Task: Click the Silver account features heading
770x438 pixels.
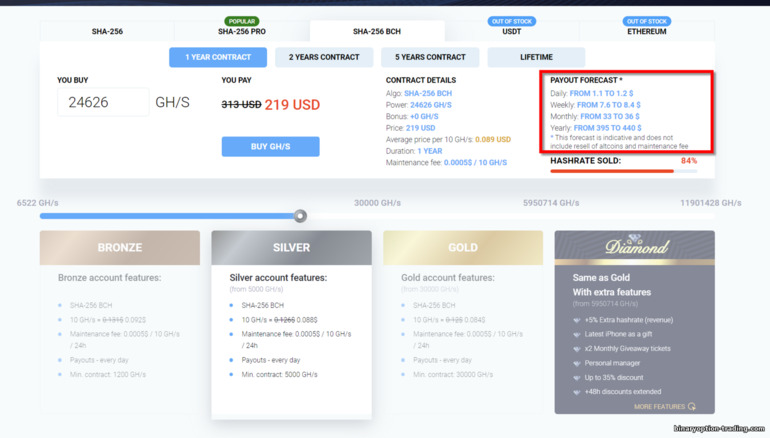Action: (x=278, y=278)
